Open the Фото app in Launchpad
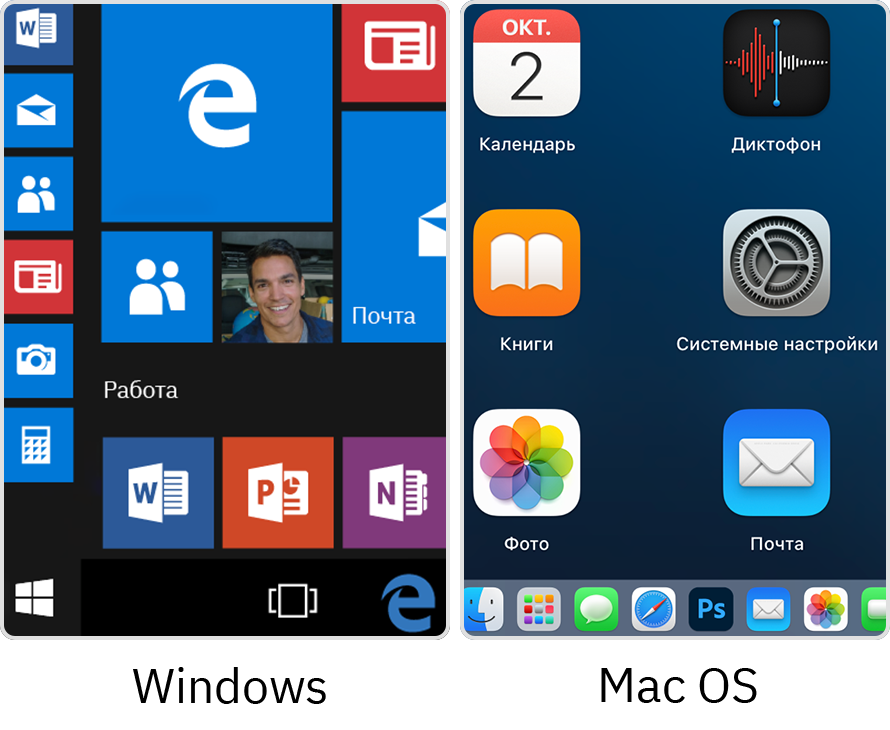Screen dimensions: 890x730 pos(526,463)
